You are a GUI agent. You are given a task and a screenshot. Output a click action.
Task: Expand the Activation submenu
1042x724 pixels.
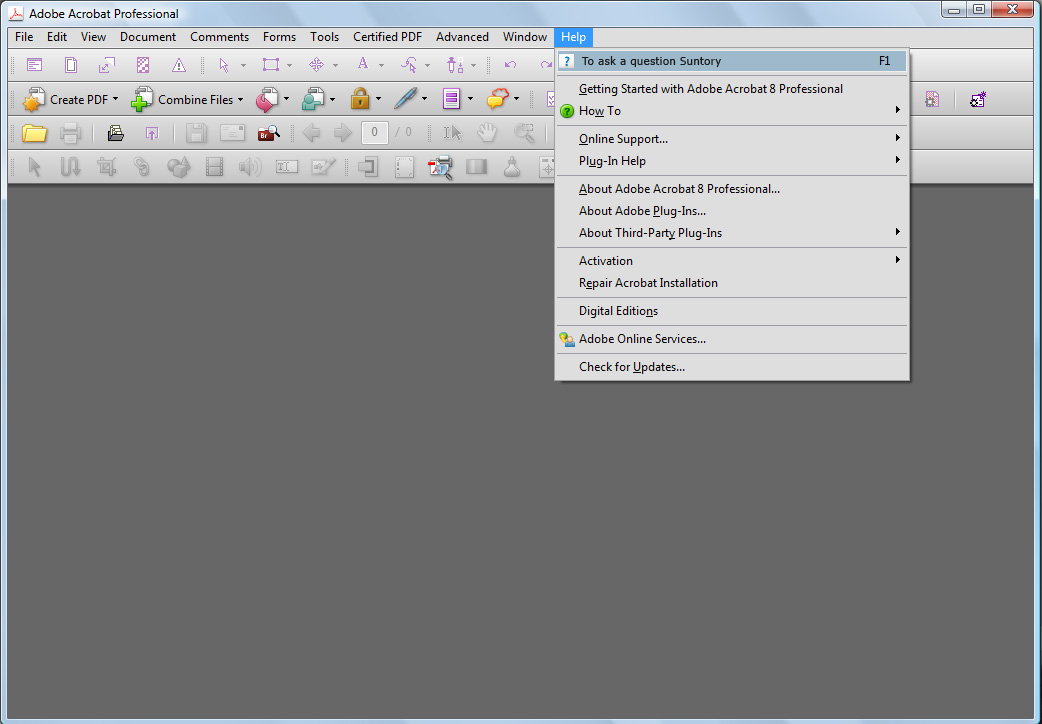tap(732, 261)
